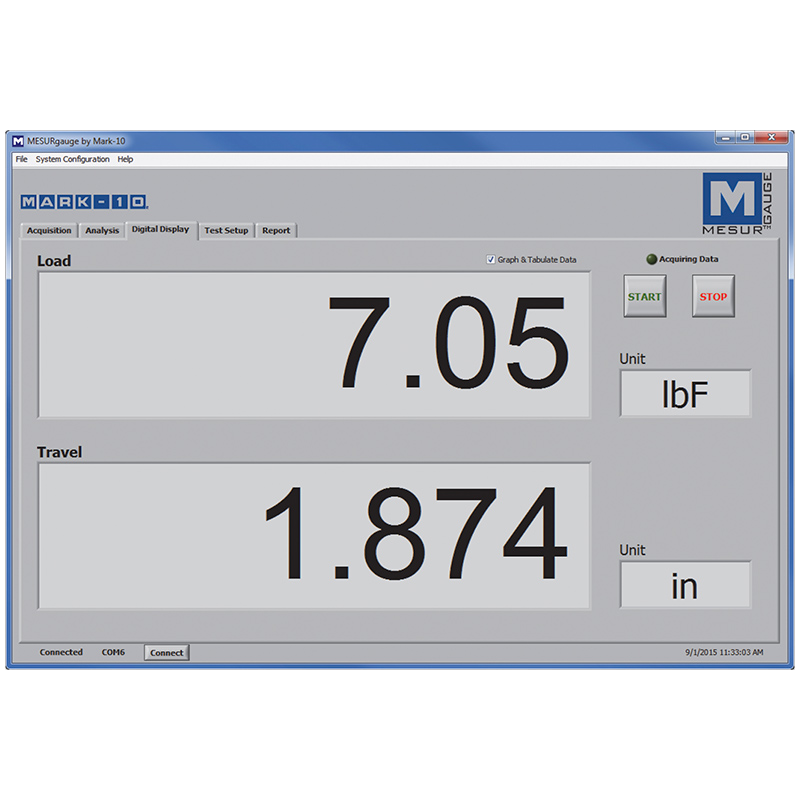Switch to the Acquisition tab
Viewport: 800px width, 800px height.
click(x=49, y=231)
